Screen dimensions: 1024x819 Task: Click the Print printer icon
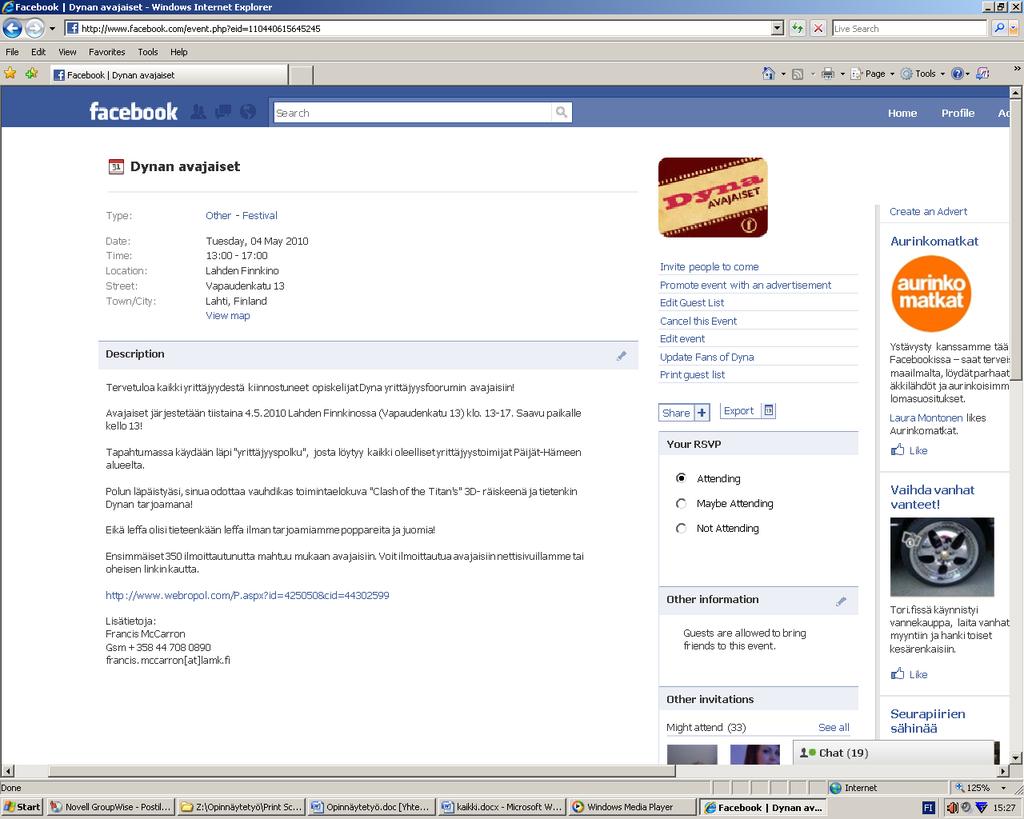tap(827, 74)
